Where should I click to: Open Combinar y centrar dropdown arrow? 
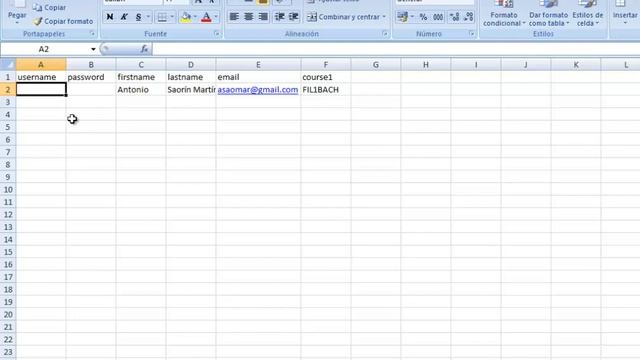point(384,17)
